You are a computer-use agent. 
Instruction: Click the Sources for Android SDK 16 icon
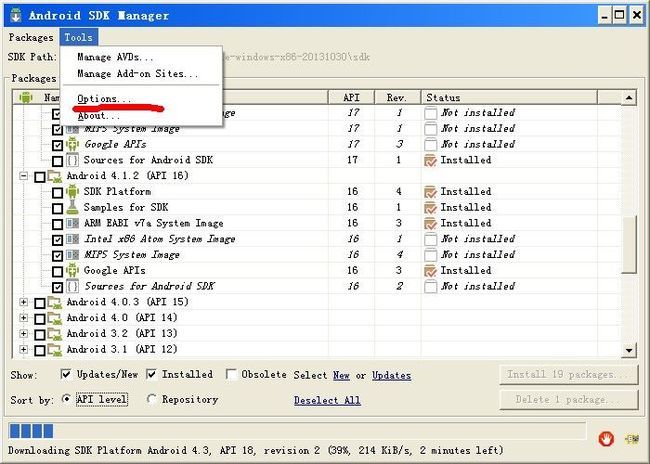point(73,286)
